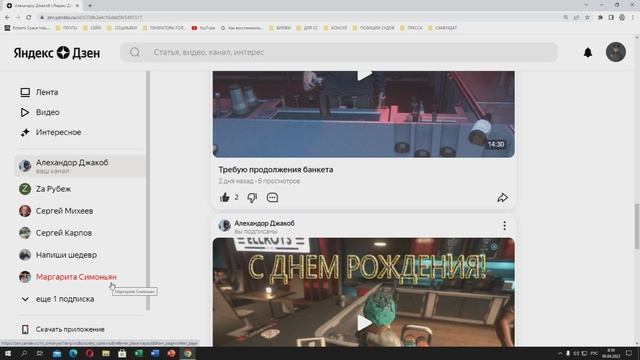Open ПОЗИЦИИ САДОВ bookmarks folder
This screenshot has height=360, width=640.
tap(373, 28)
